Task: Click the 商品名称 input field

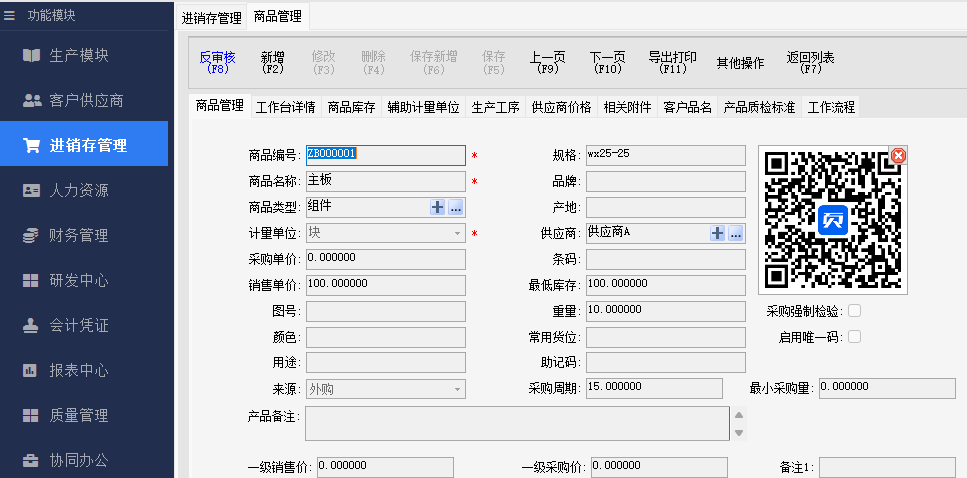Action: tap(385, 181)
